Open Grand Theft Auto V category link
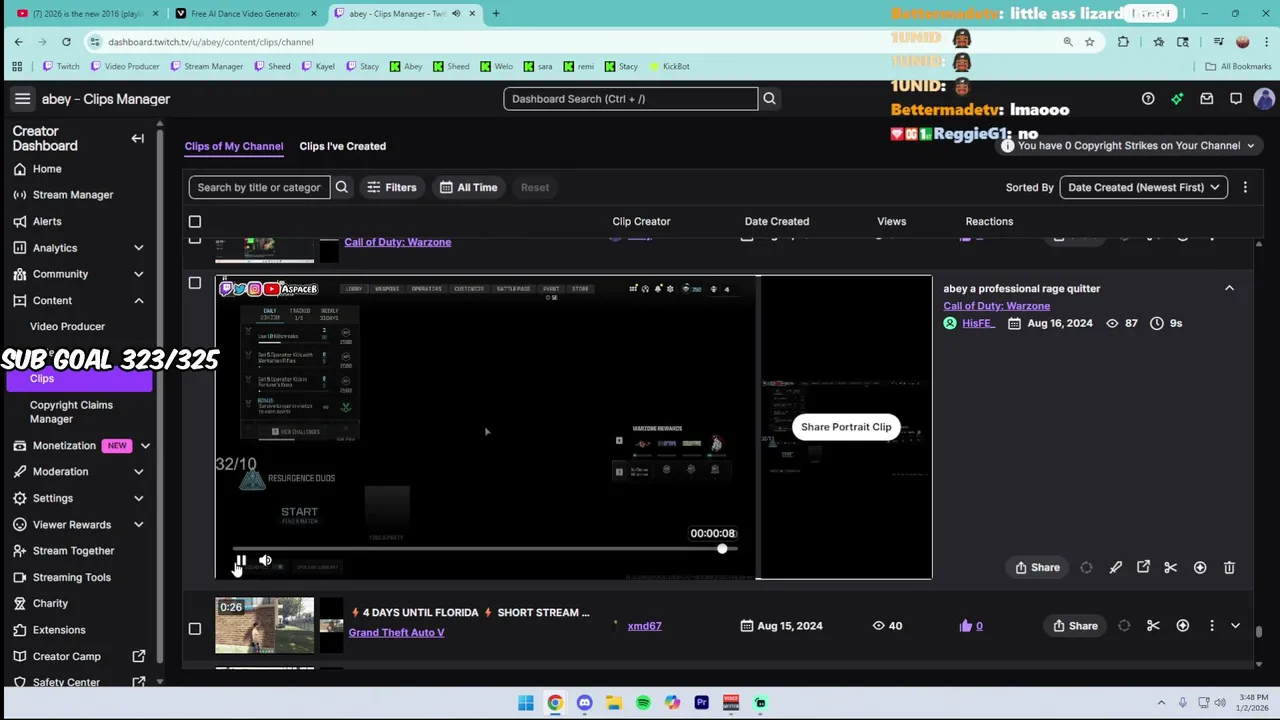 pos(396,632)
